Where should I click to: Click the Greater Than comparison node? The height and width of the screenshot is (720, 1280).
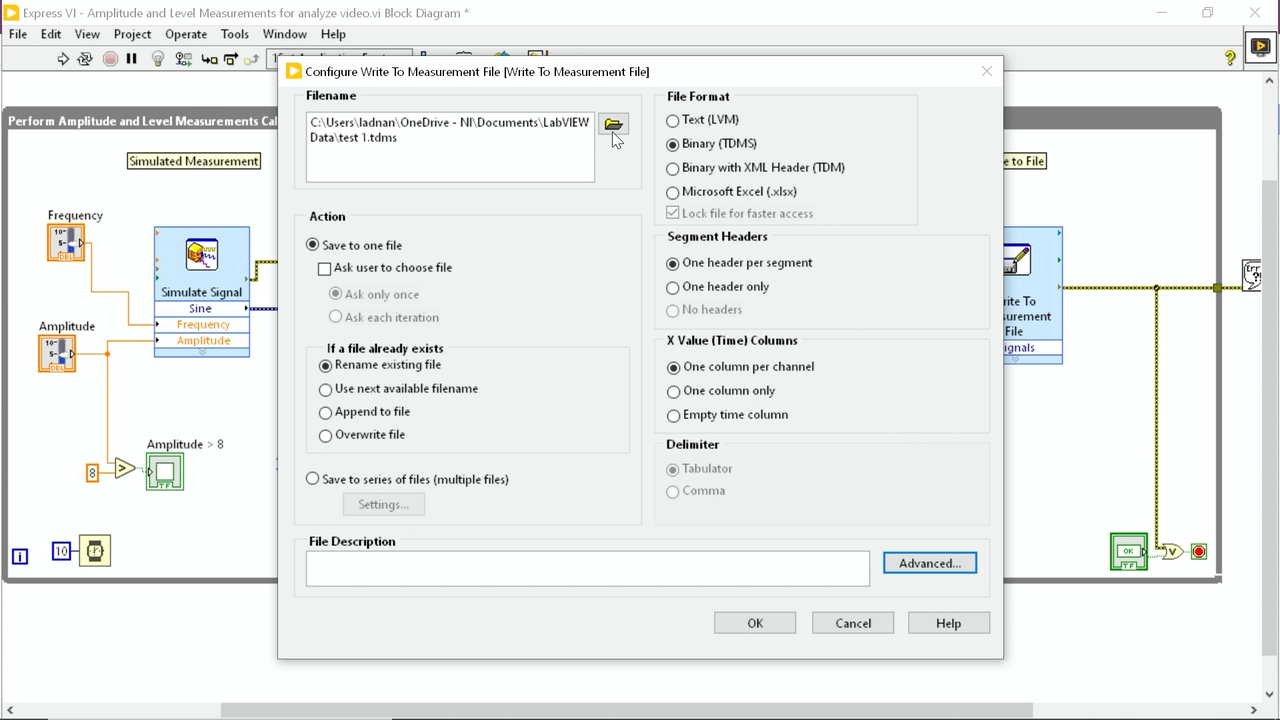pyautogui.click(x=124, y=468)
